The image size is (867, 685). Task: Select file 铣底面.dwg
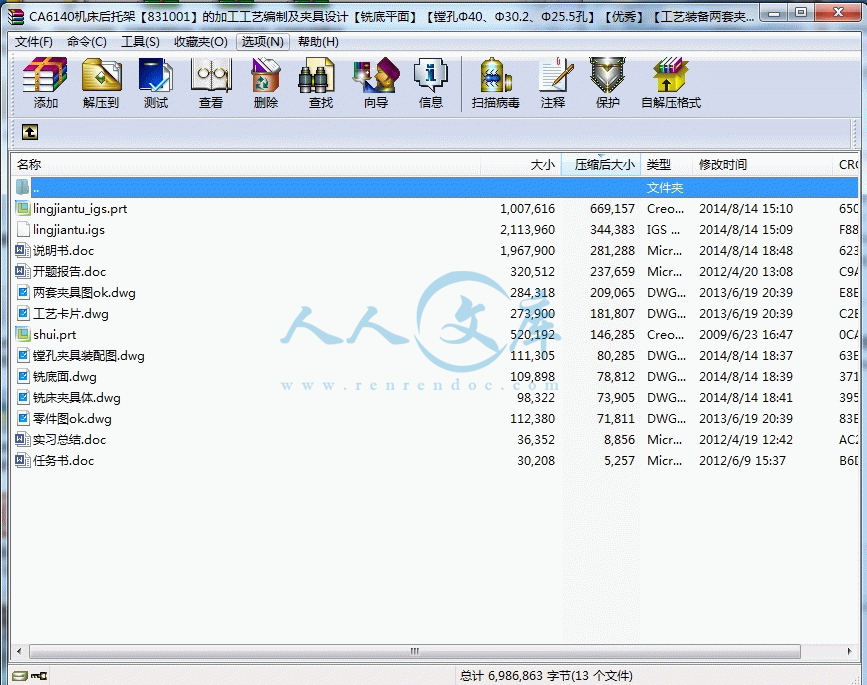(x=65, y=377)
